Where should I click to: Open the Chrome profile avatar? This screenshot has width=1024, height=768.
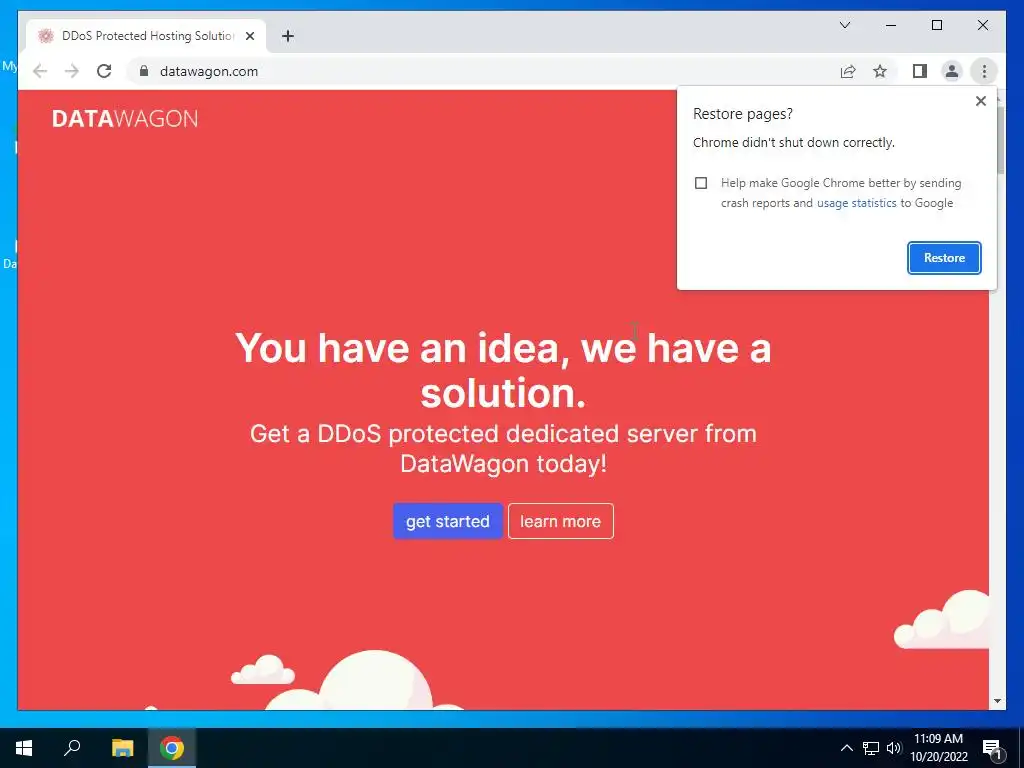(x=952, y=71)
